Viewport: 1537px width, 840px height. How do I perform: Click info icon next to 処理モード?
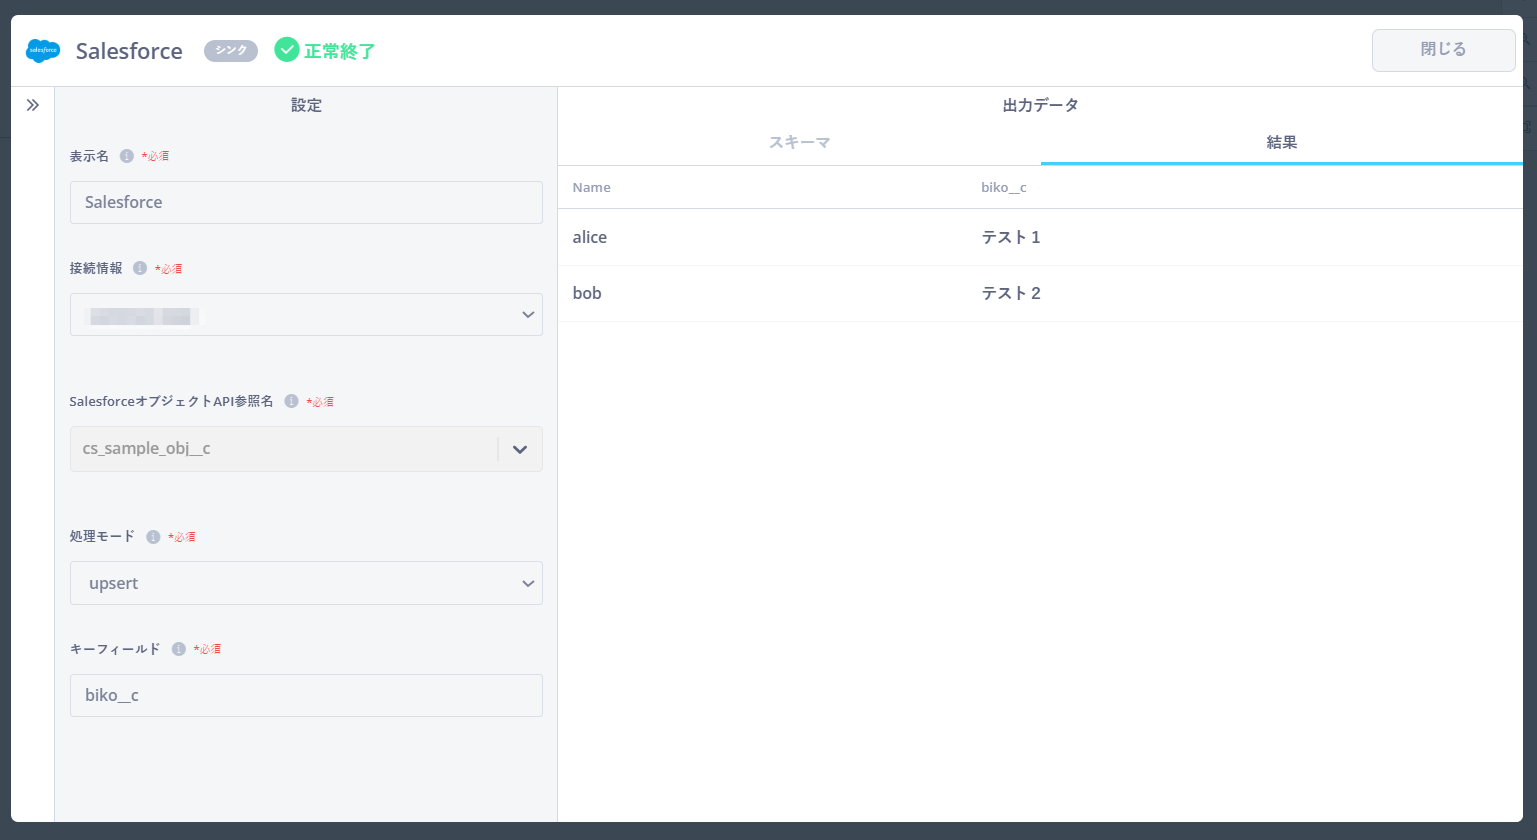coord(153,537)
